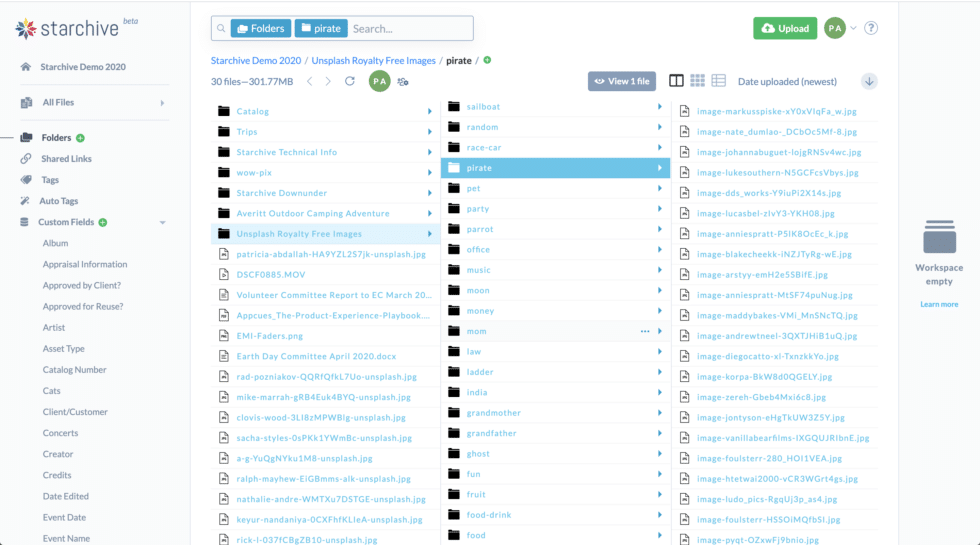Click the search magnifier icon
Viewport: 980px width, 545px height.
tap(221, 28)
